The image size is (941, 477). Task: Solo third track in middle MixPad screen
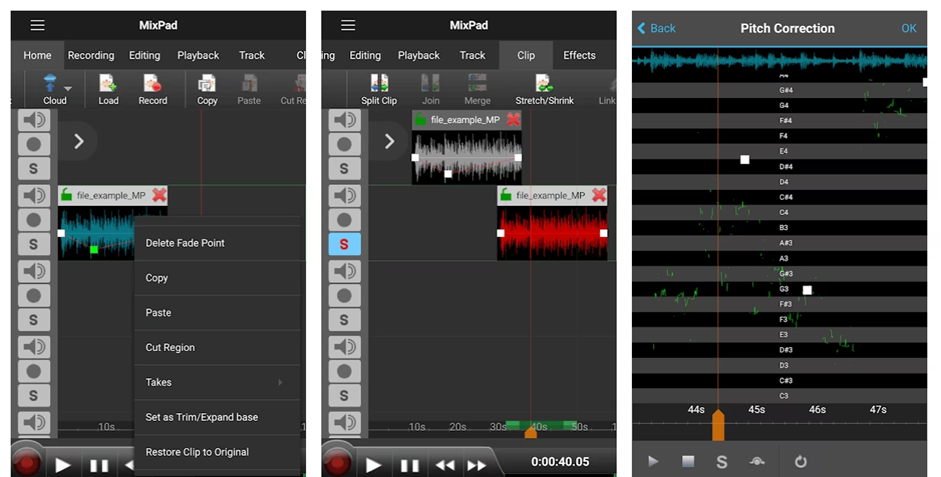point(344,320)
